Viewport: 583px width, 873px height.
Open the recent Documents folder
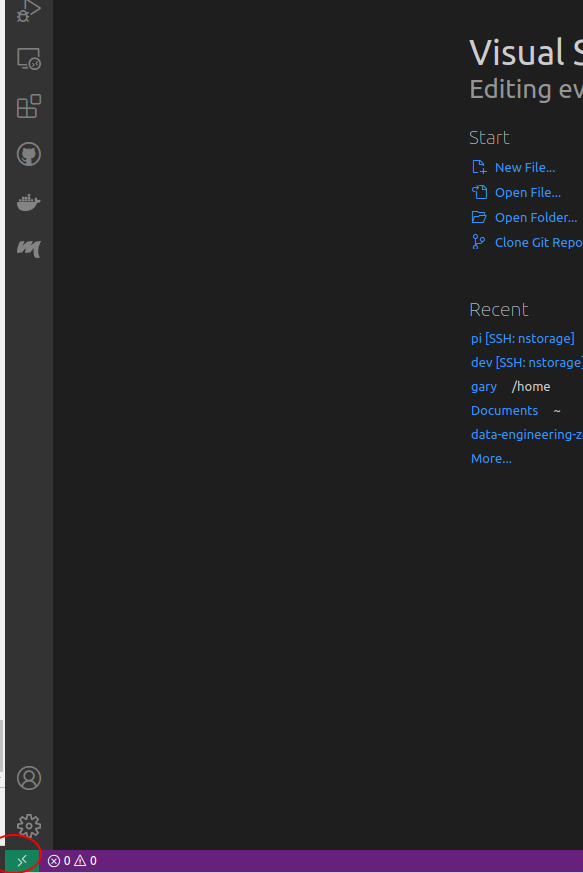pyautogui.click(x=504, y=410)
